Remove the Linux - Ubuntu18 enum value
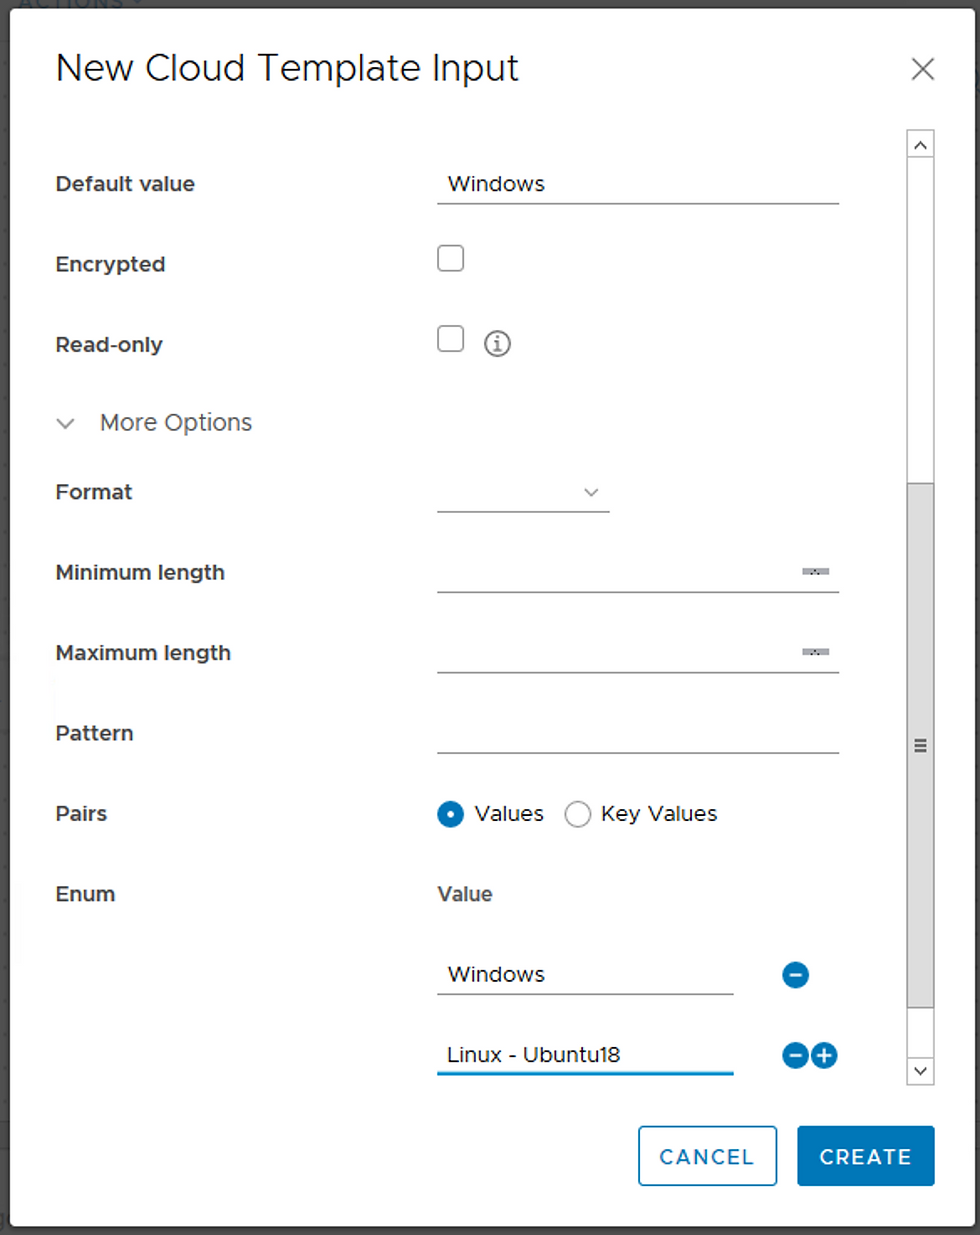 (795, 1055)
